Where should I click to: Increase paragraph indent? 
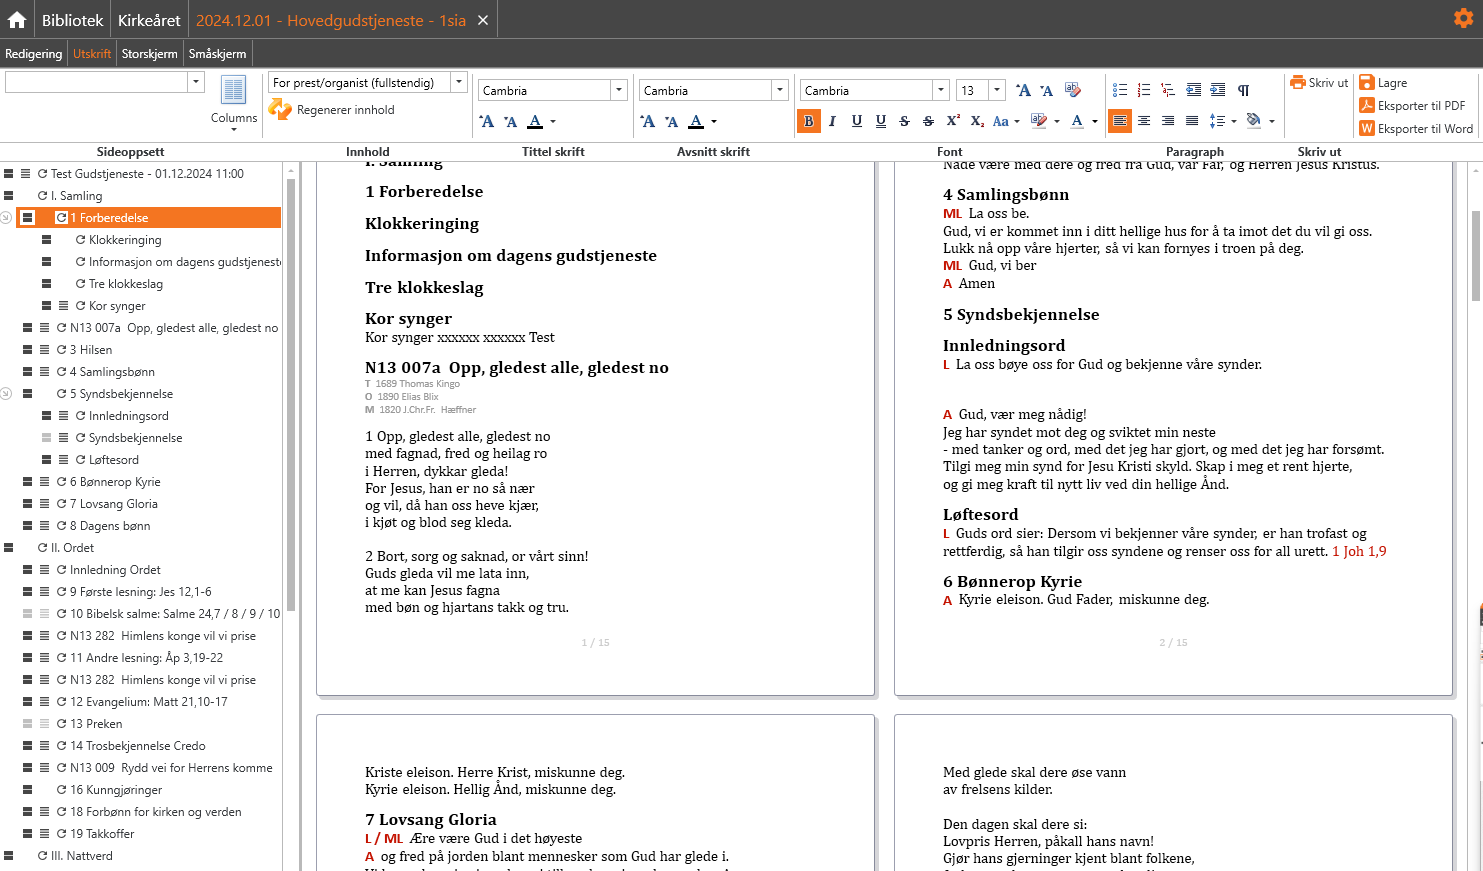pos(1217,90)
